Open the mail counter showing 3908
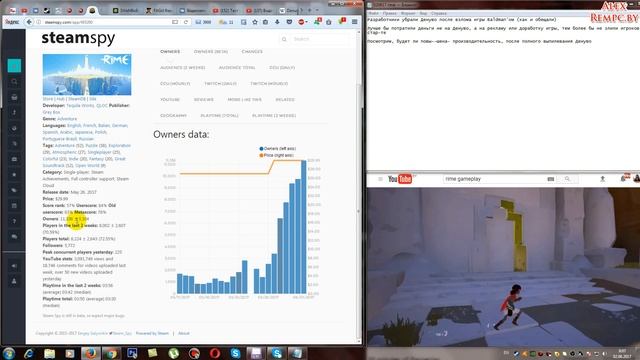 point(203,22)
